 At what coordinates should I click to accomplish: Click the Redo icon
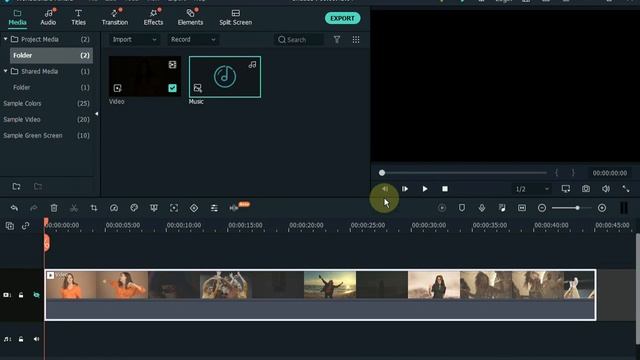pyautogui.click(x=34, y=208)
